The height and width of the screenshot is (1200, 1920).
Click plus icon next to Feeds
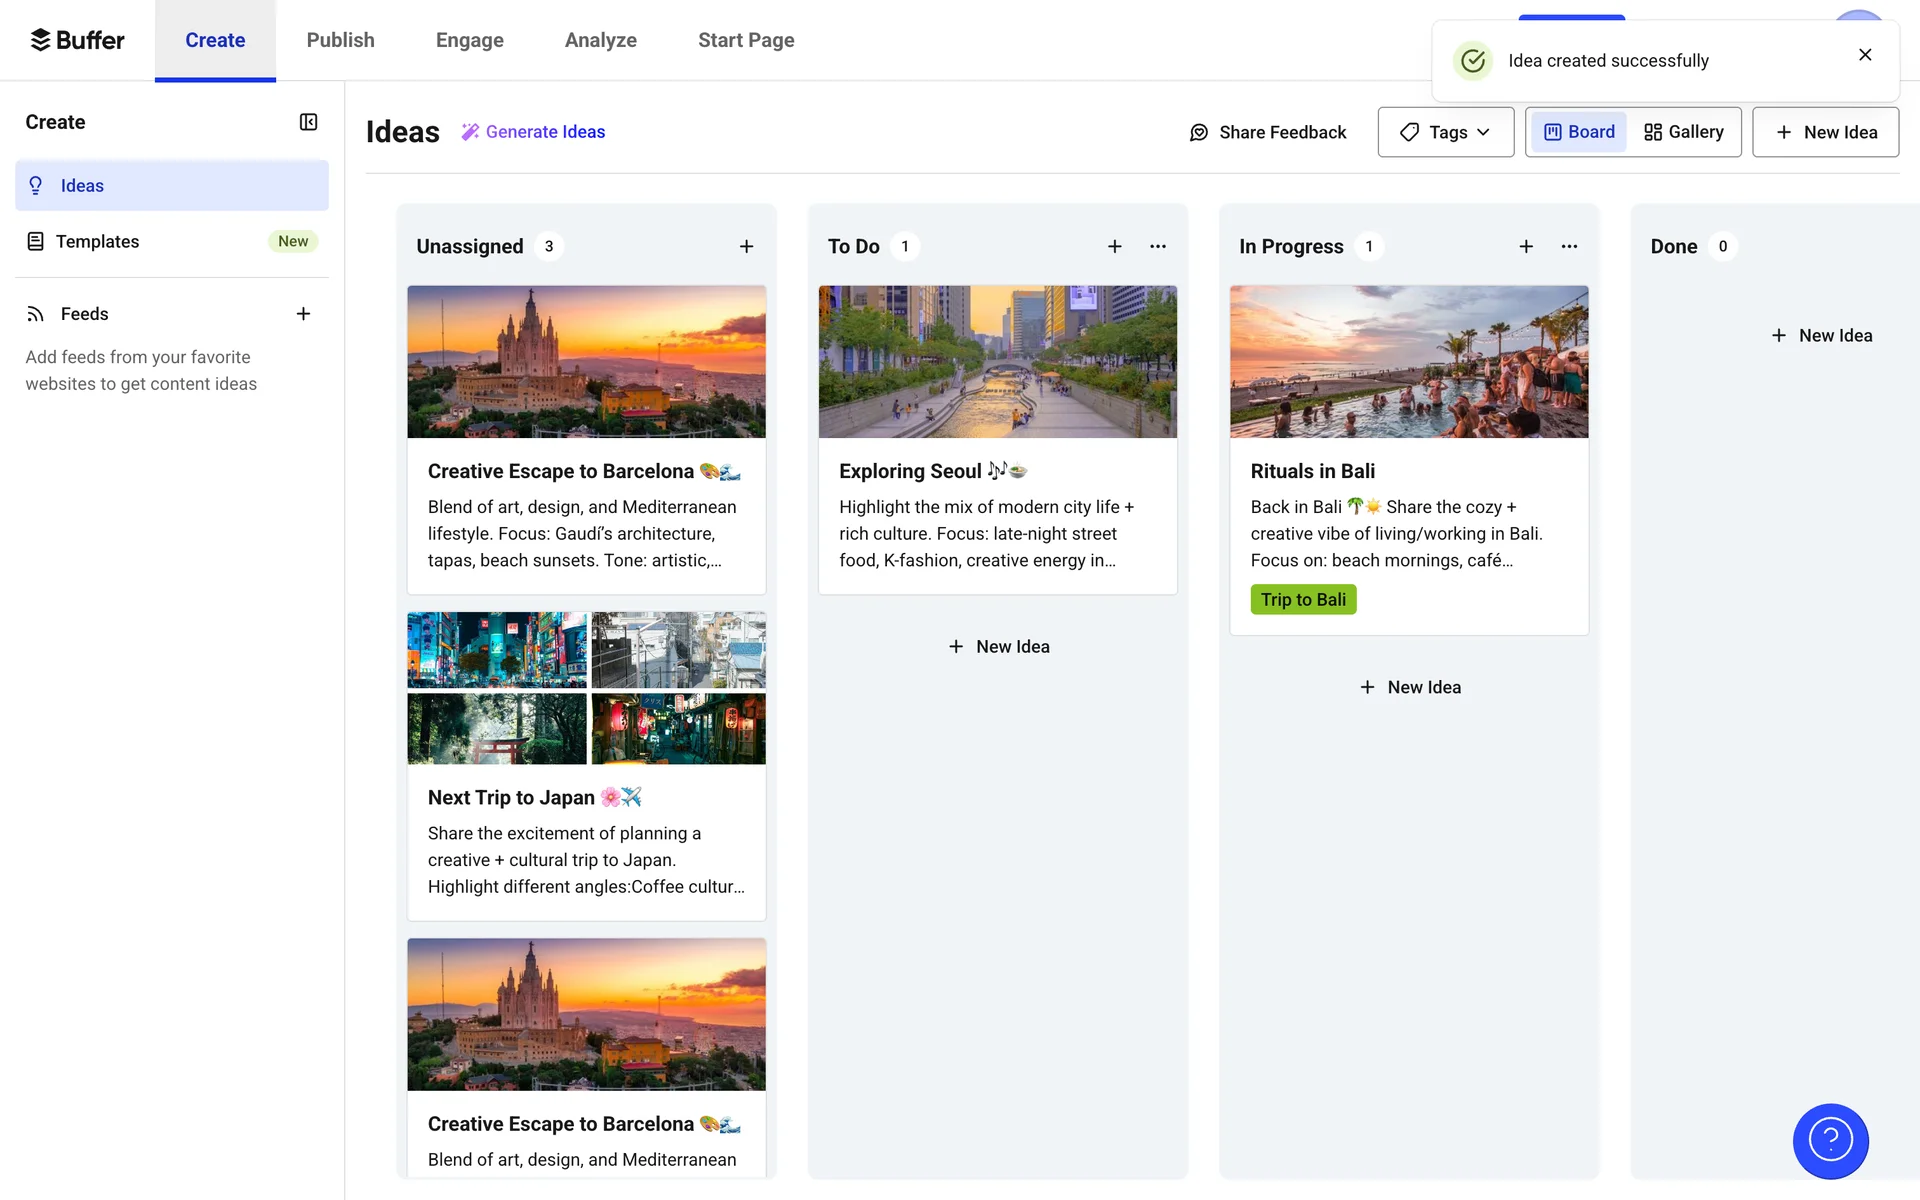click(303, 314)
